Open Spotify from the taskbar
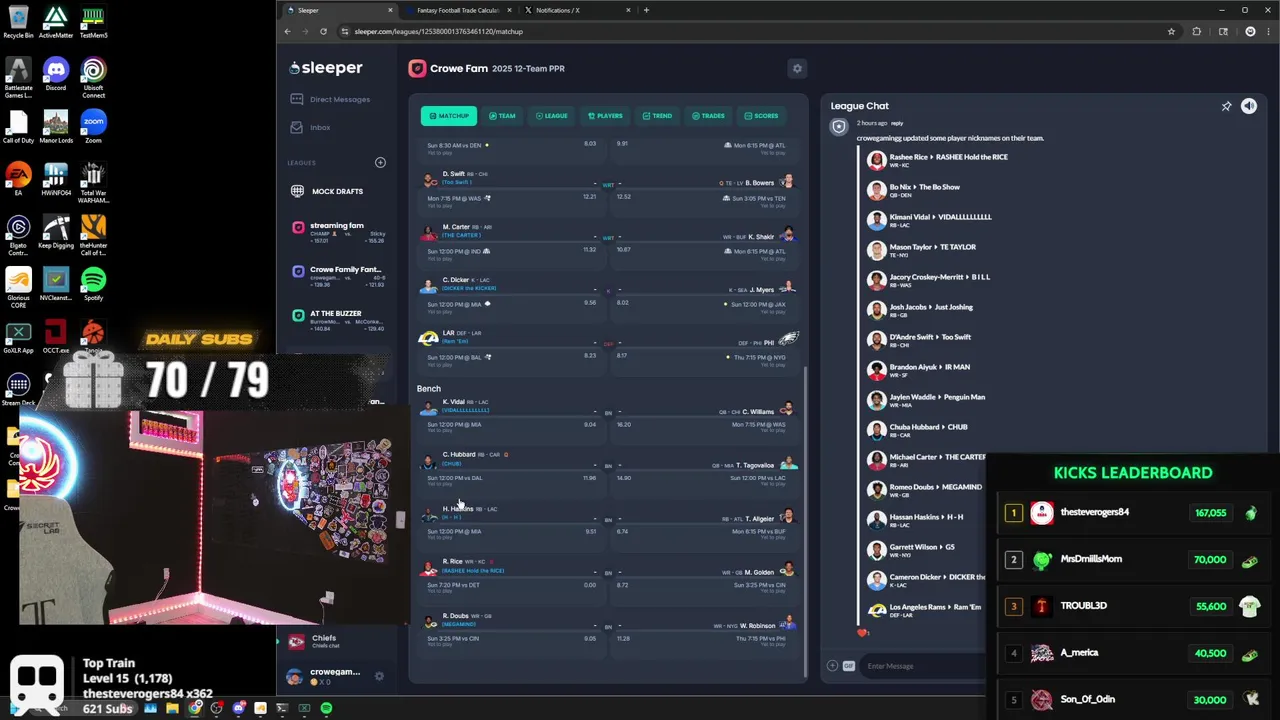This screenshot has width=1280, height=720. pos(326,708)
